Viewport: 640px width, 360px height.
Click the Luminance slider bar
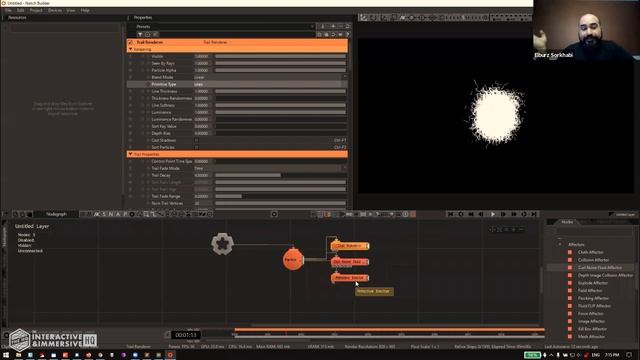(x=280, y=112)
